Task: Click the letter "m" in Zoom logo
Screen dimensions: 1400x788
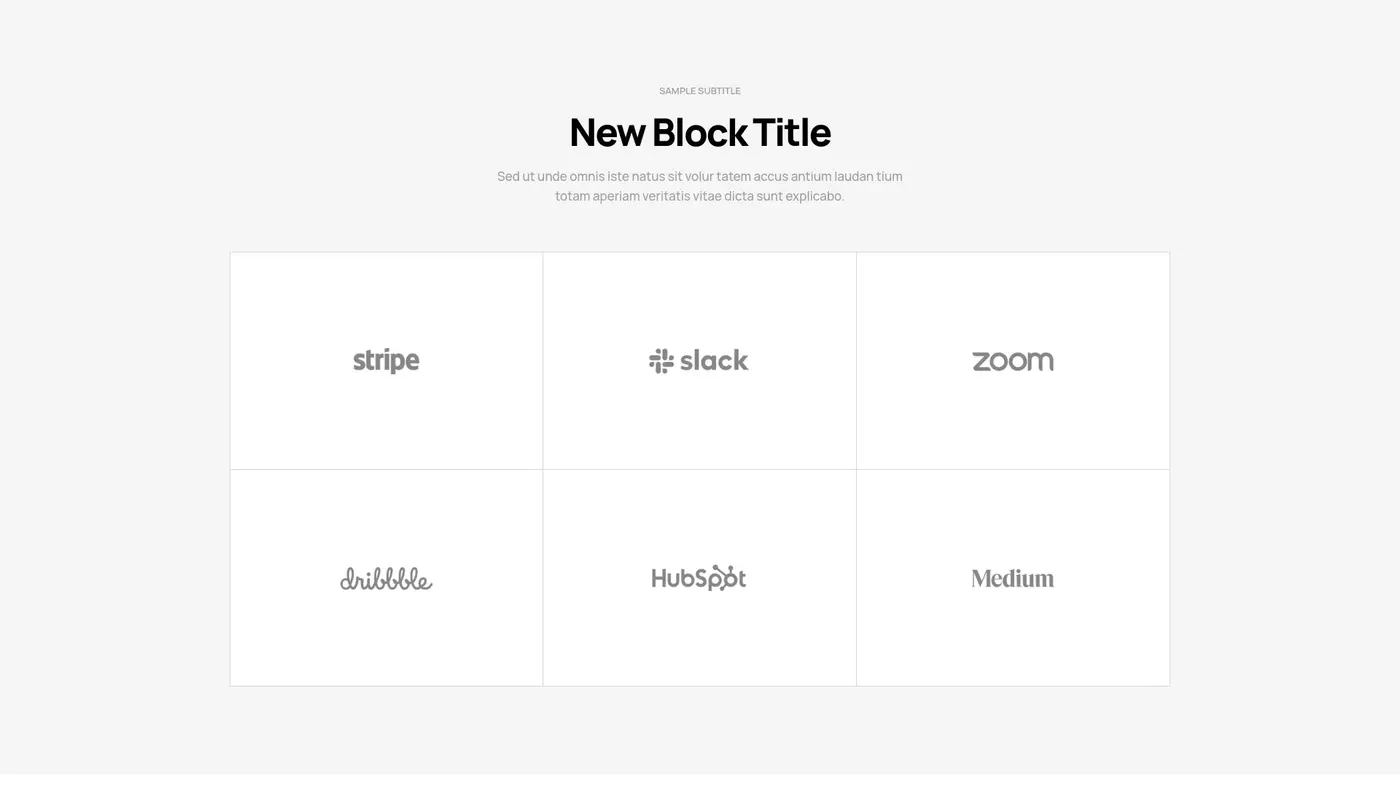Action: [1040, 362]
